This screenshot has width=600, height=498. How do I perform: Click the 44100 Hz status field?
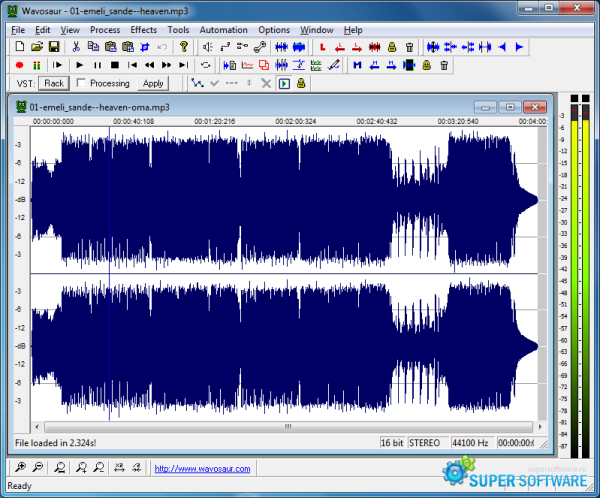(471, 443)
